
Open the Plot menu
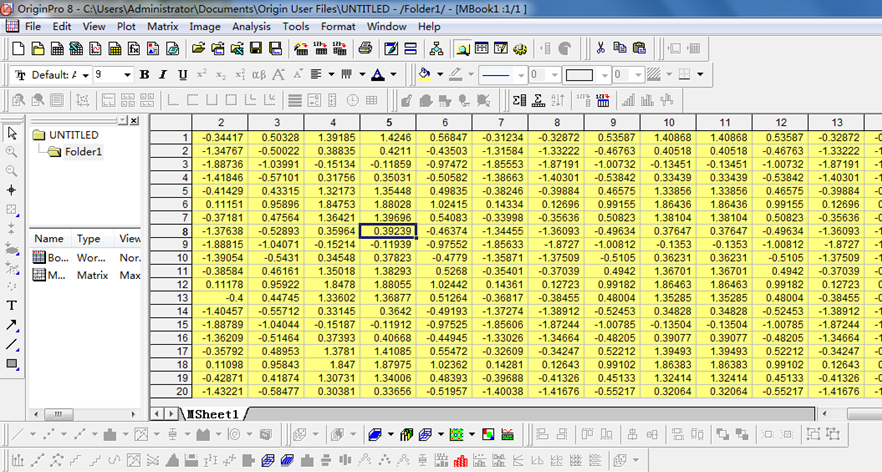[x=126, y=26]
